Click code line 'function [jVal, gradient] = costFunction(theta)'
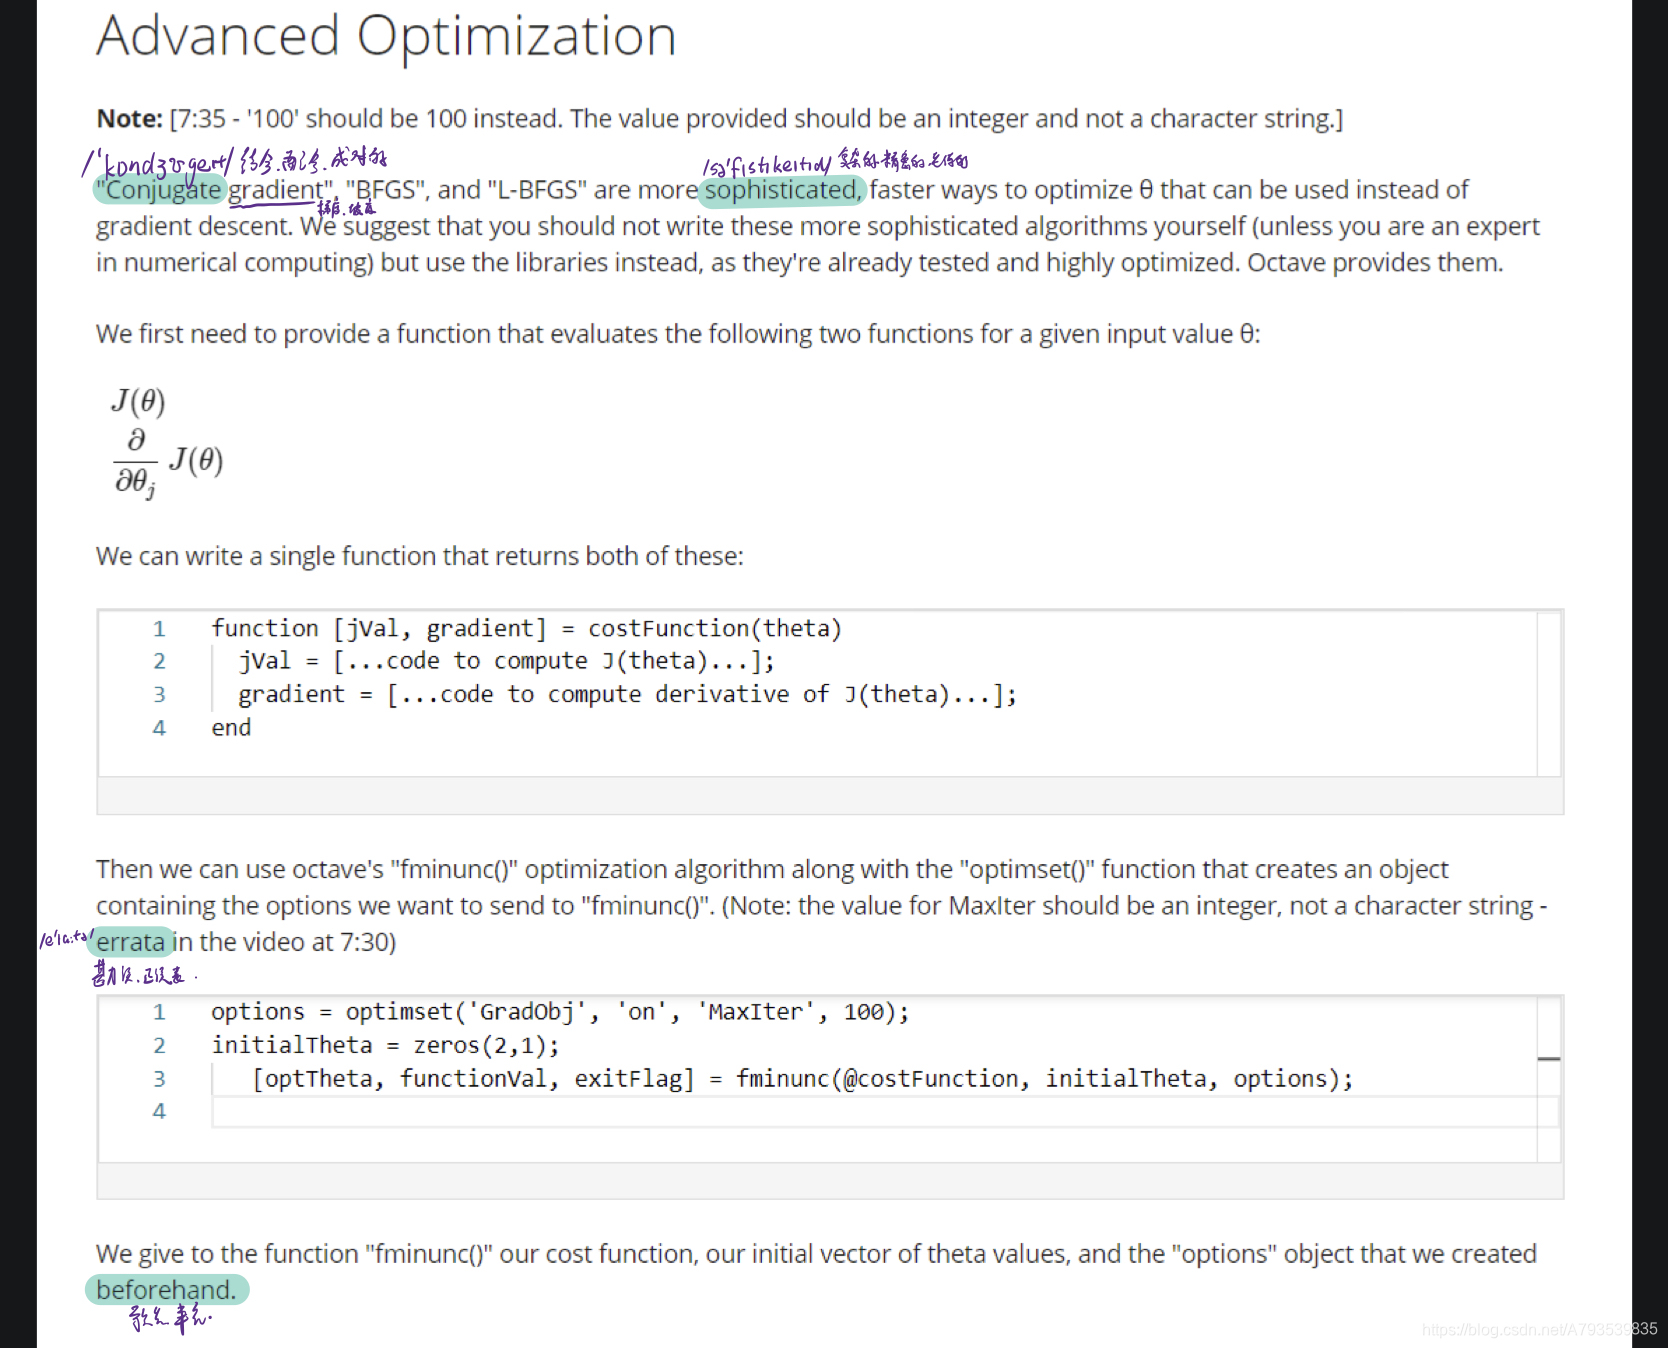The width and height of the screenshot is (1668, 1348). point(526,628)
